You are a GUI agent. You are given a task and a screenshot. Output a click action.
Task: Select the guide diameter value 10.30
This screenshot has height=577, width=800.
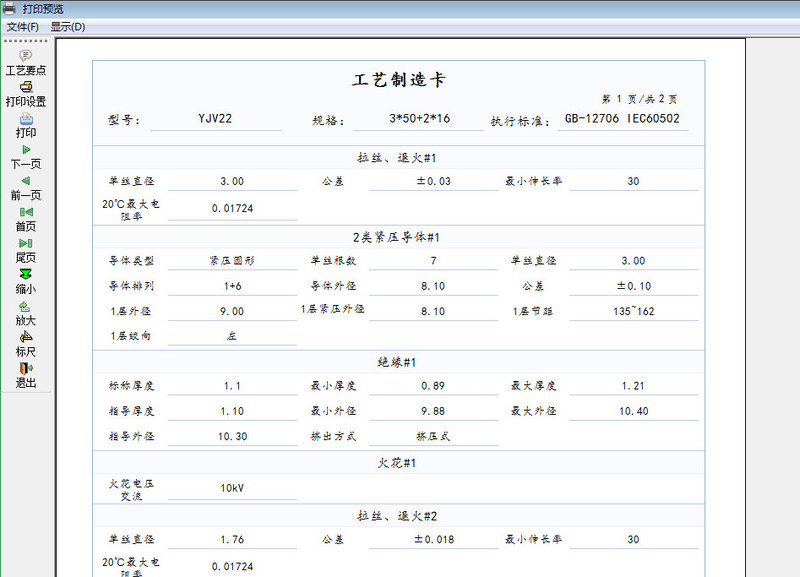click(232, 437)
